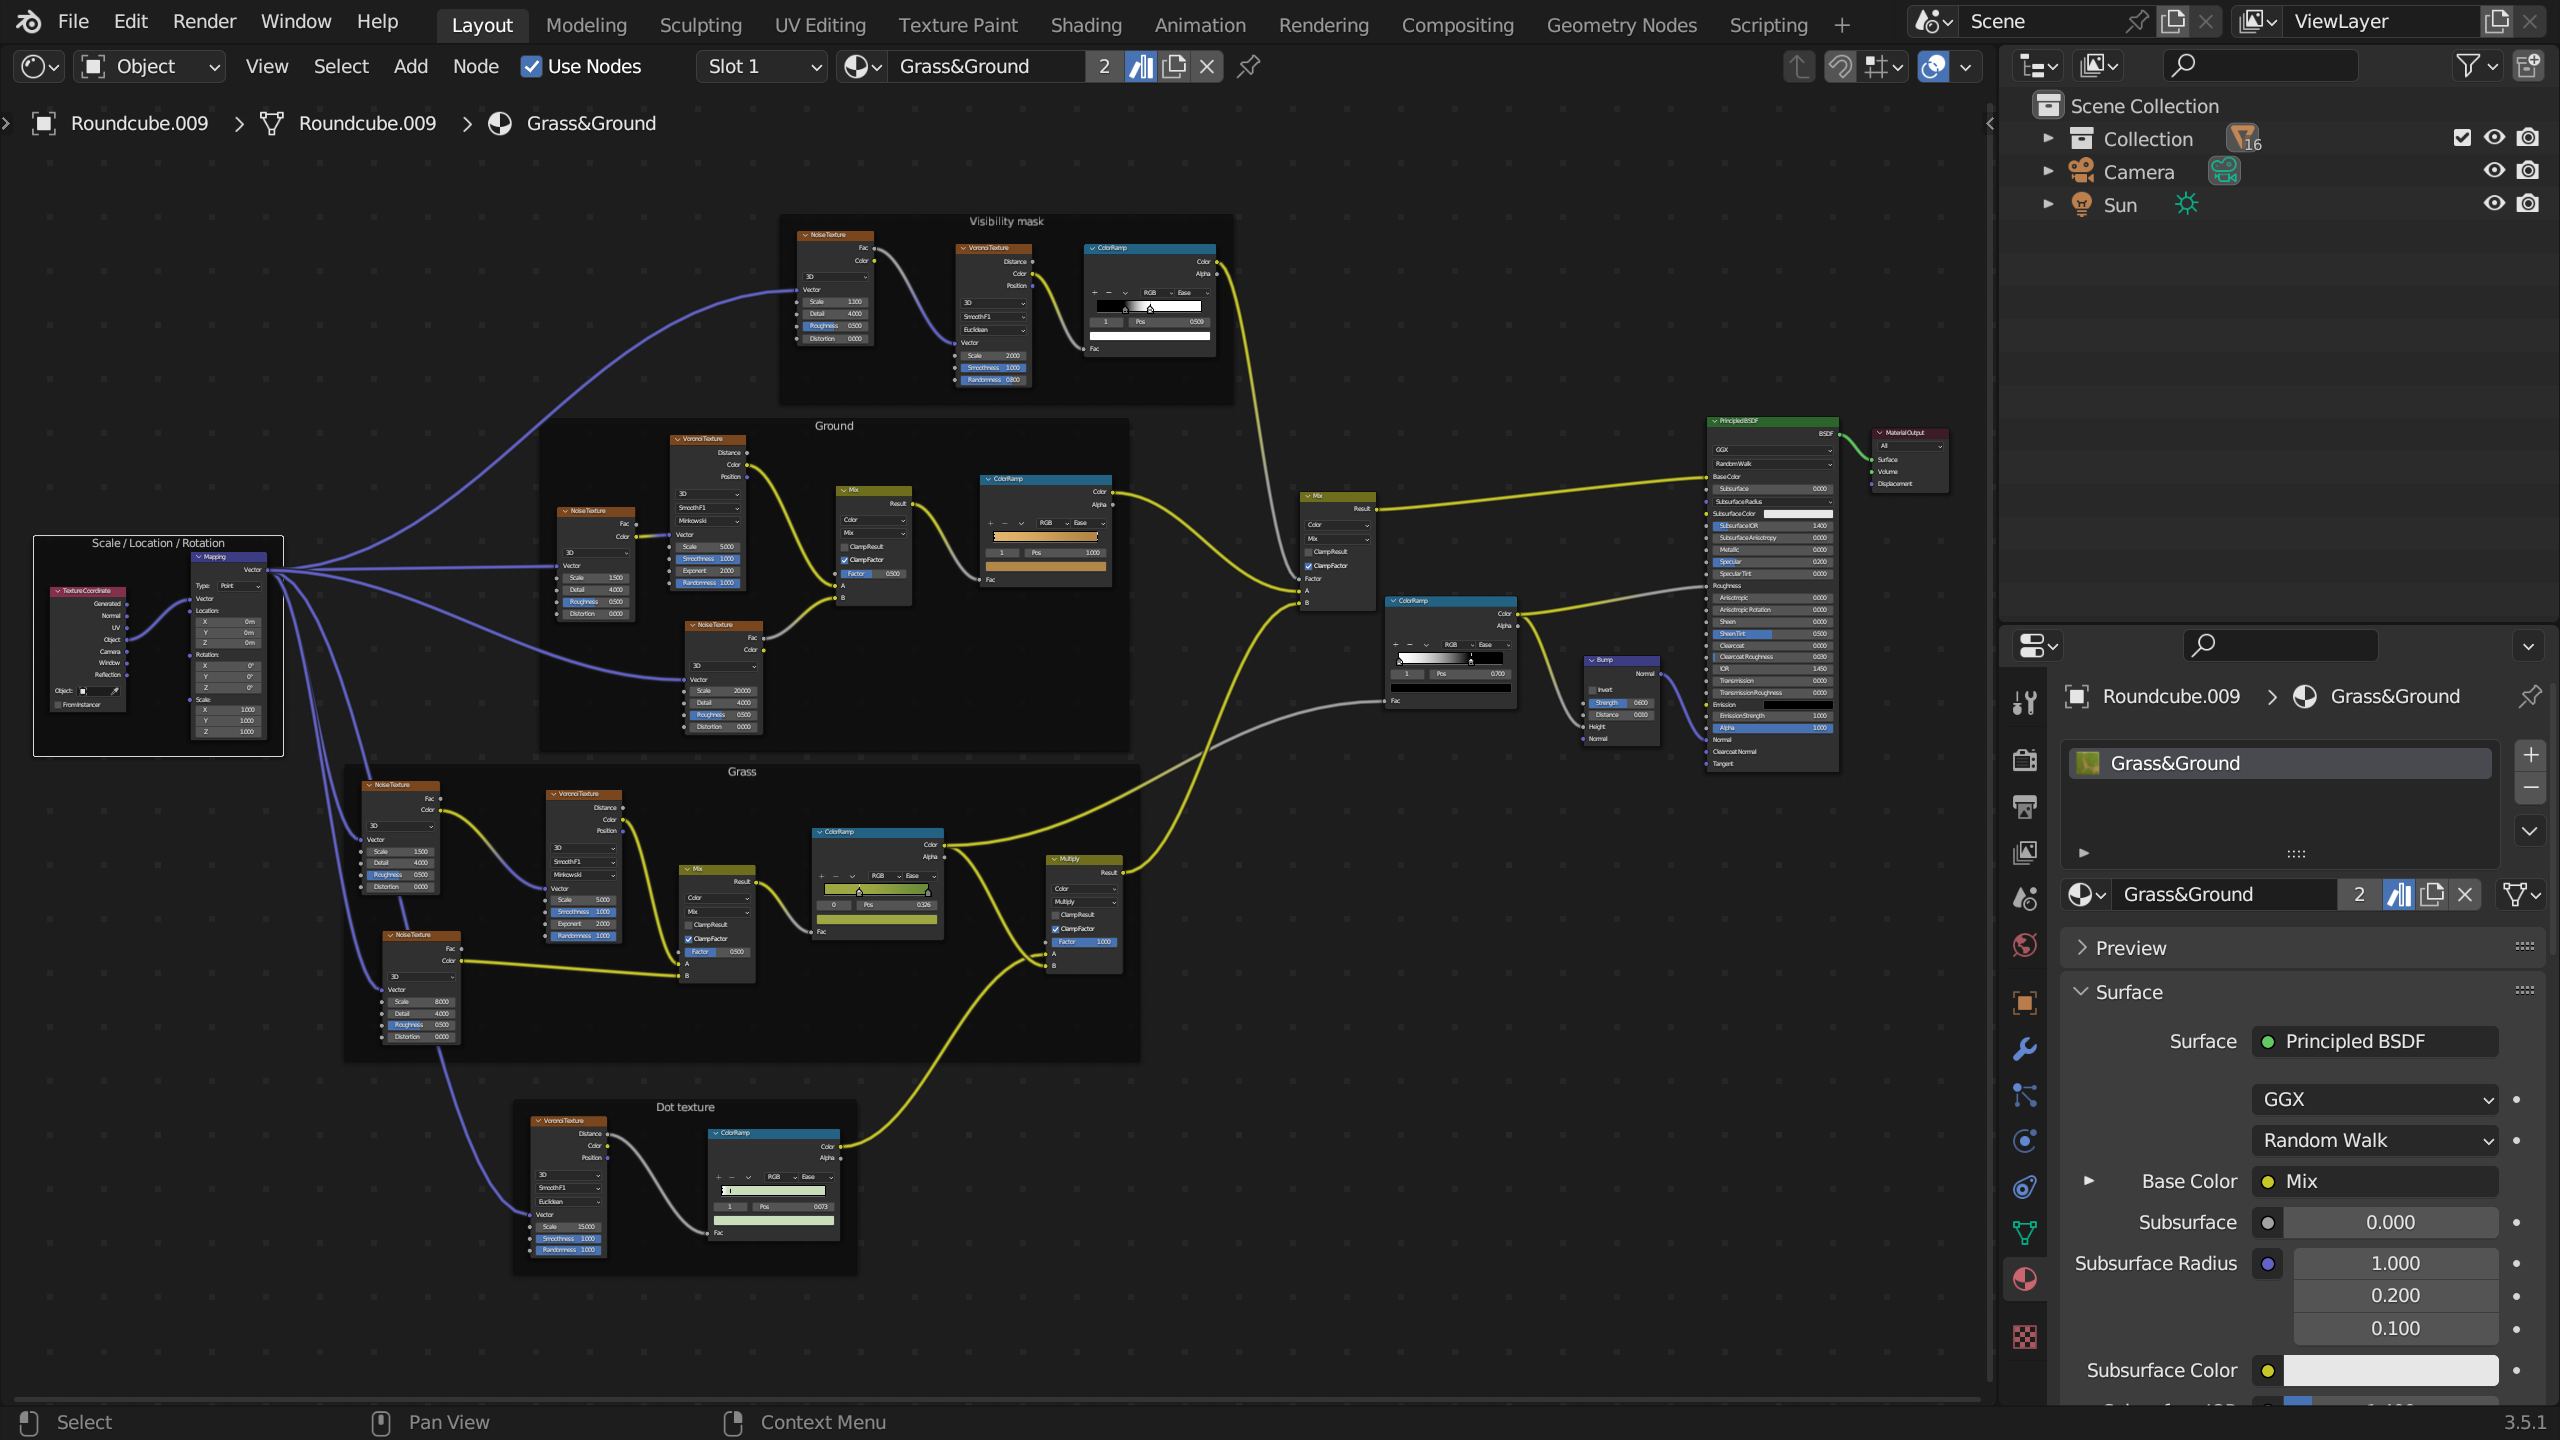Disable Camera in renders

point(2528,171)
